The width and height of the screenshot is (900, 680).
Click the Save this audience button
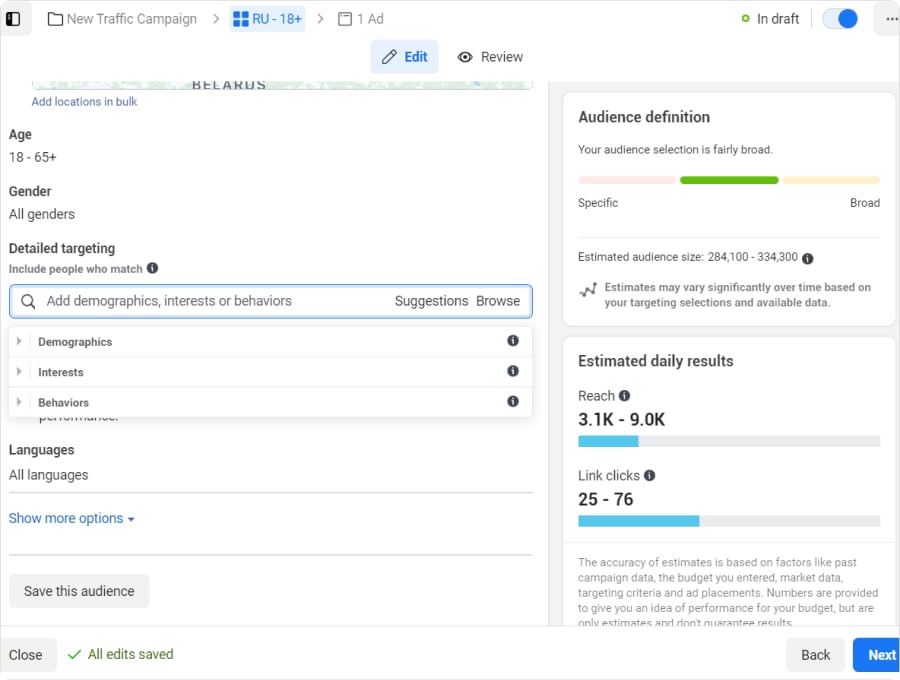pos(79,591)
